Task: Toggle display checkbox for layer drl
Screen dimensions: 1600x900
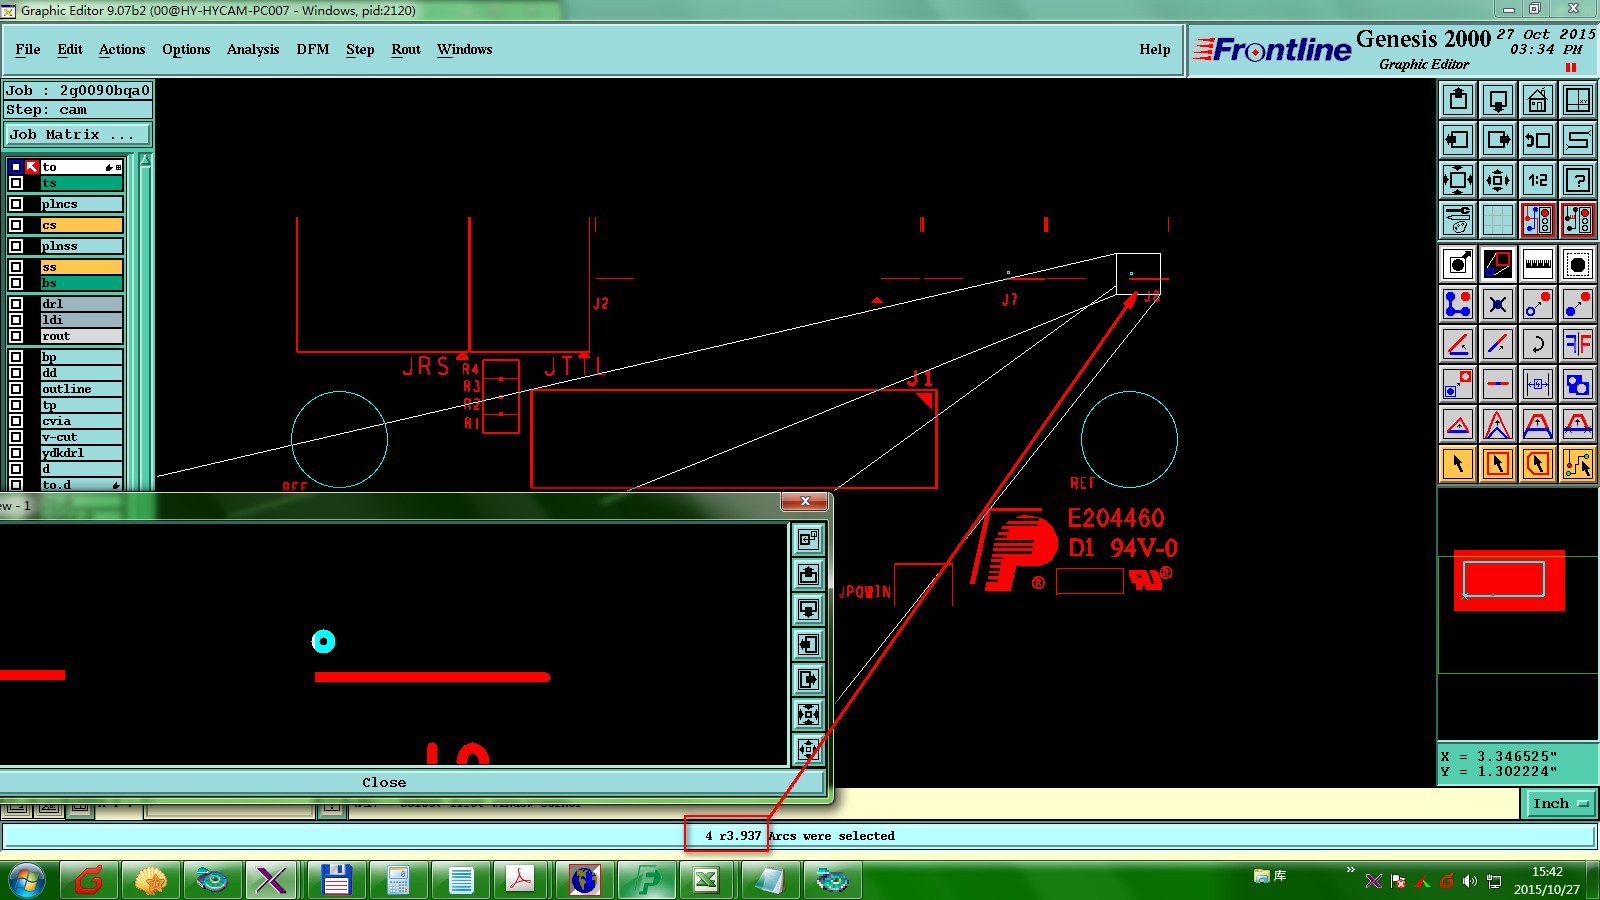Action: point(16,304)
